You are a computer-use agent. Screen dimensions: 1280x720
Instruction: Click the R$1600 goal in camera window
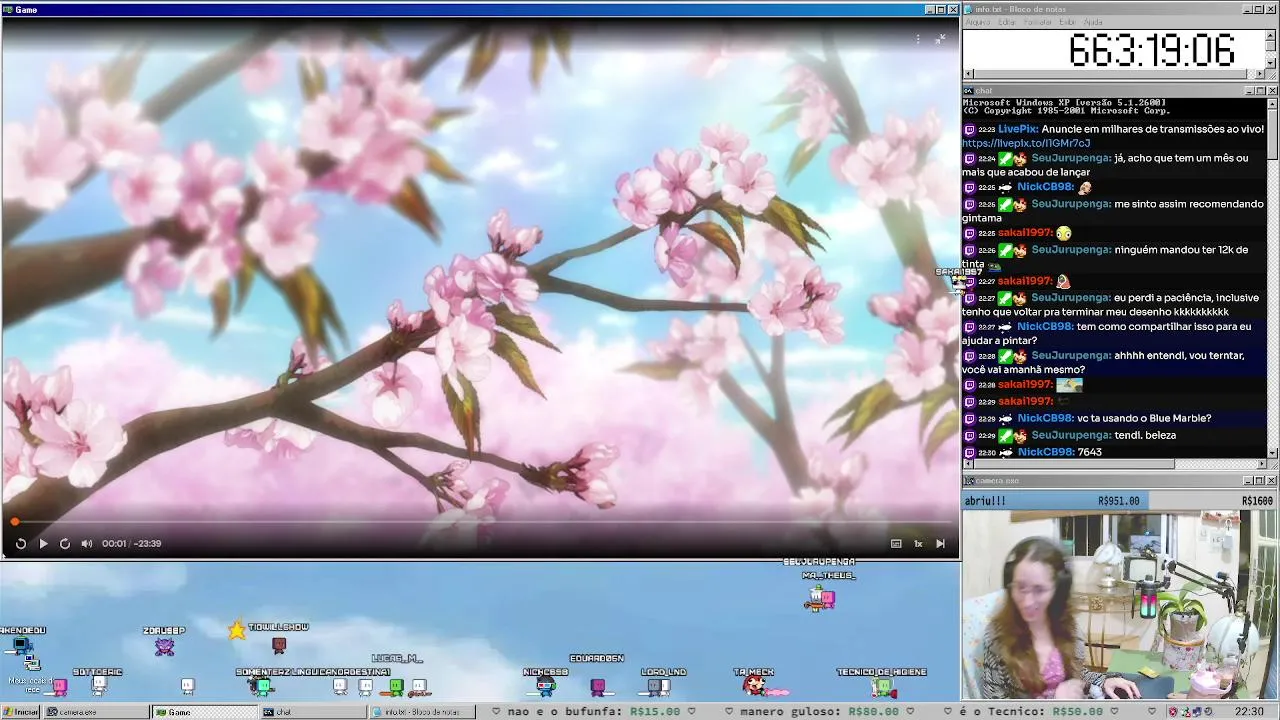pos(1257,501)
